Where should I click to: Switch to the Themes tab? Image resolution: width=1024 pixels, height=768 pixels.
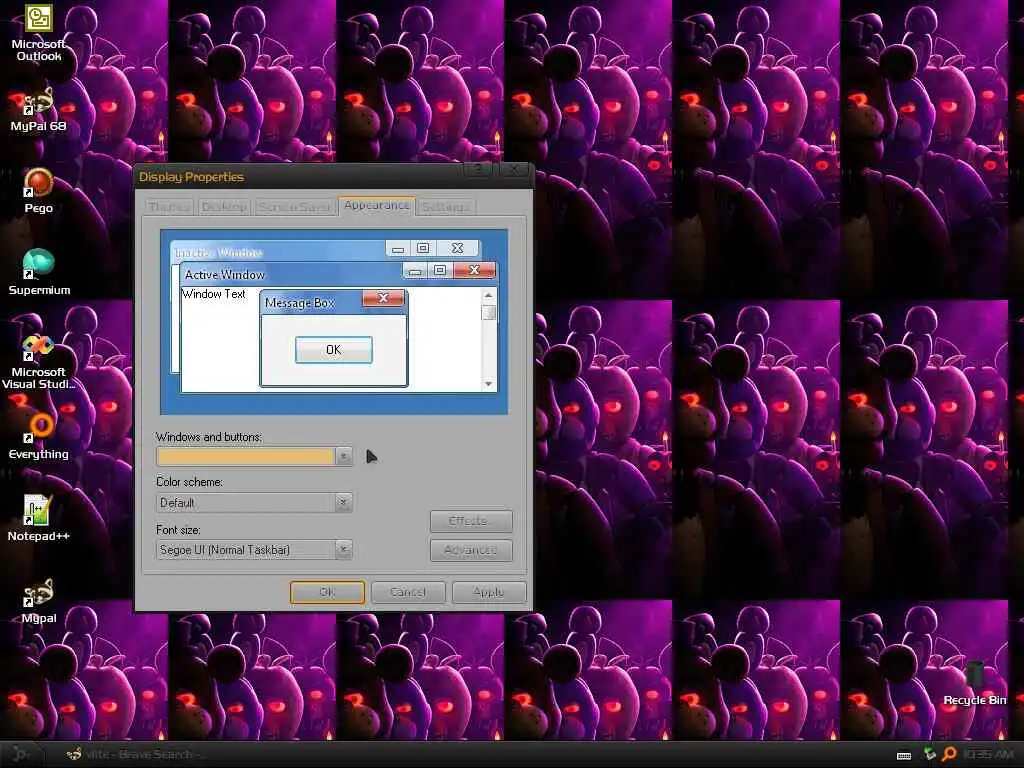[169, 206]
